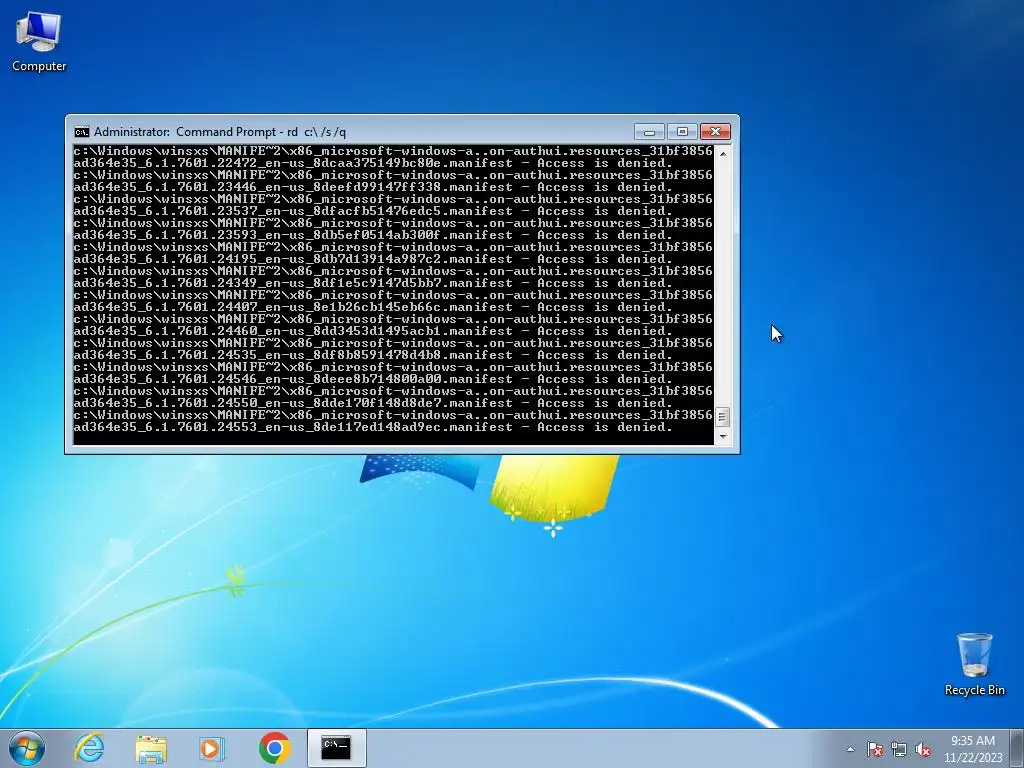This screenshot has width=1024, height=768.
Task: Click the line containing 8df8b8591478d4b8.manifest
Action: tap(373, 355)
